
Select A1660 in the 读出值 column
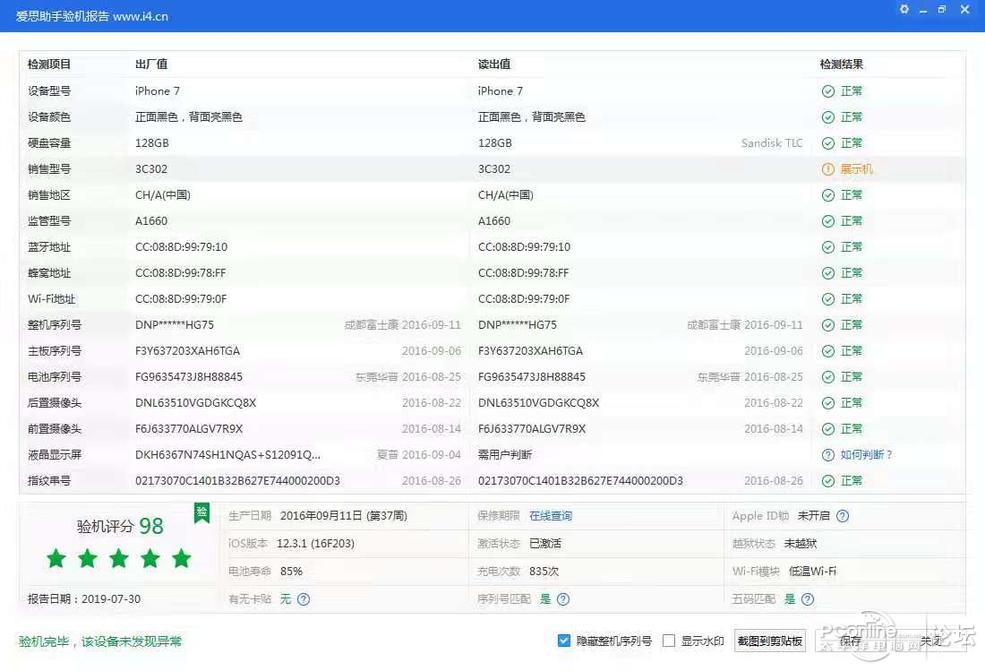494,221
